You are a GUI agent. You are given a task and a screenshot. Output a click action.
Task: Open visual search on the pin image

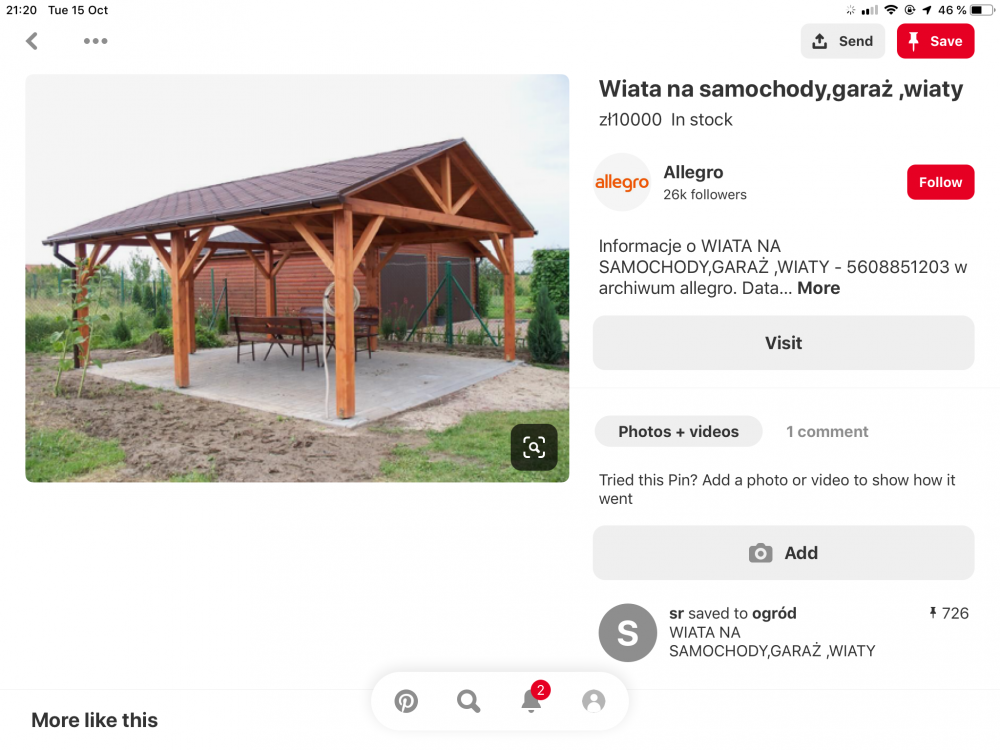point(534,447)
